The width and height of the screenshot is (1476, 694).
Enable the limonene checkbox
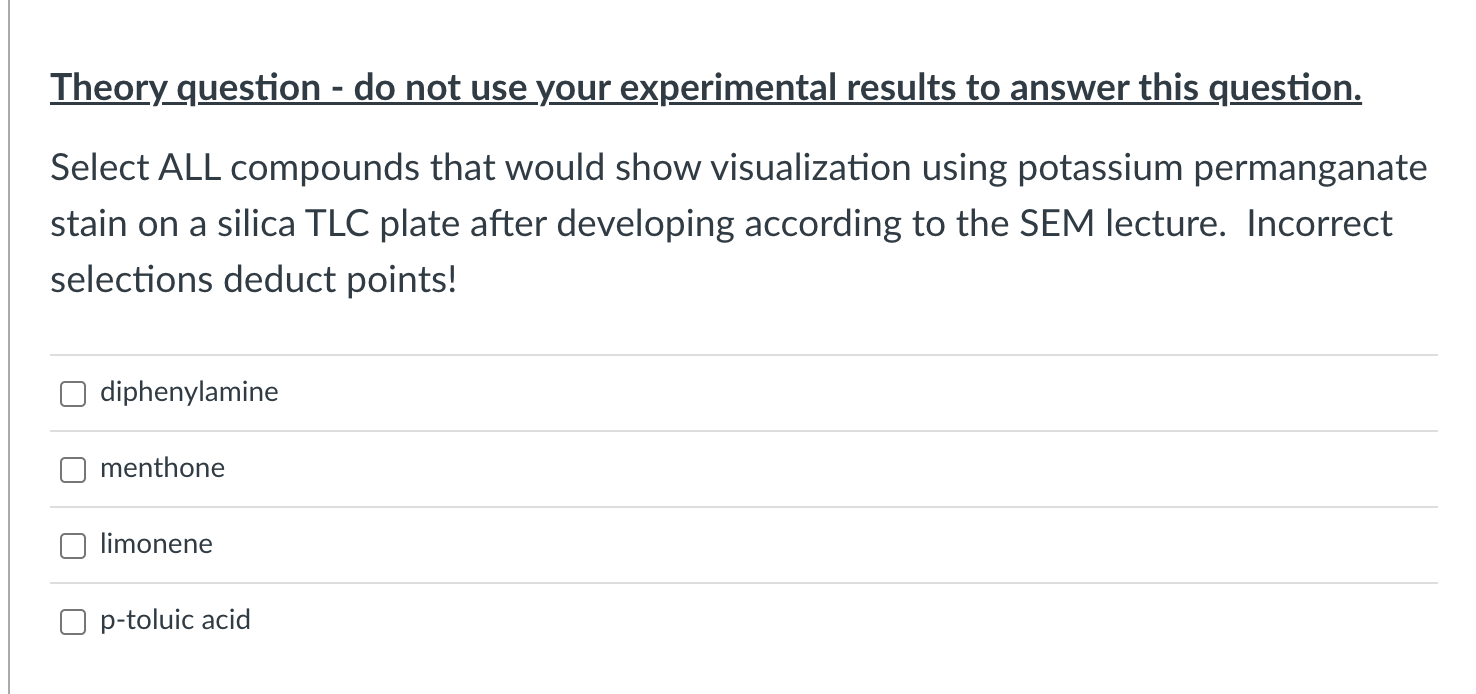72,546
